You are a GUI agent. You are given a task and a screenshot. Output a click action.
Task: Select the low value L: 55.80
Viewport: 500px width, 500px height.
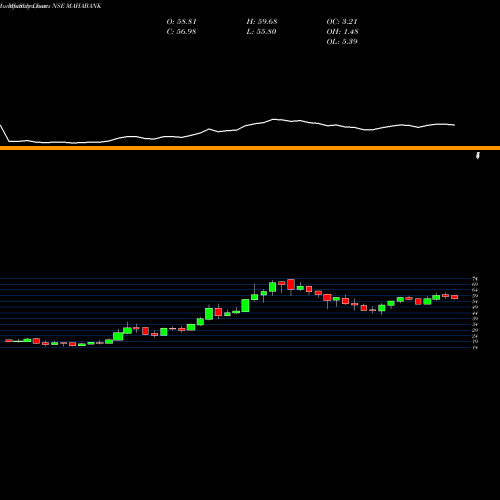261,32
